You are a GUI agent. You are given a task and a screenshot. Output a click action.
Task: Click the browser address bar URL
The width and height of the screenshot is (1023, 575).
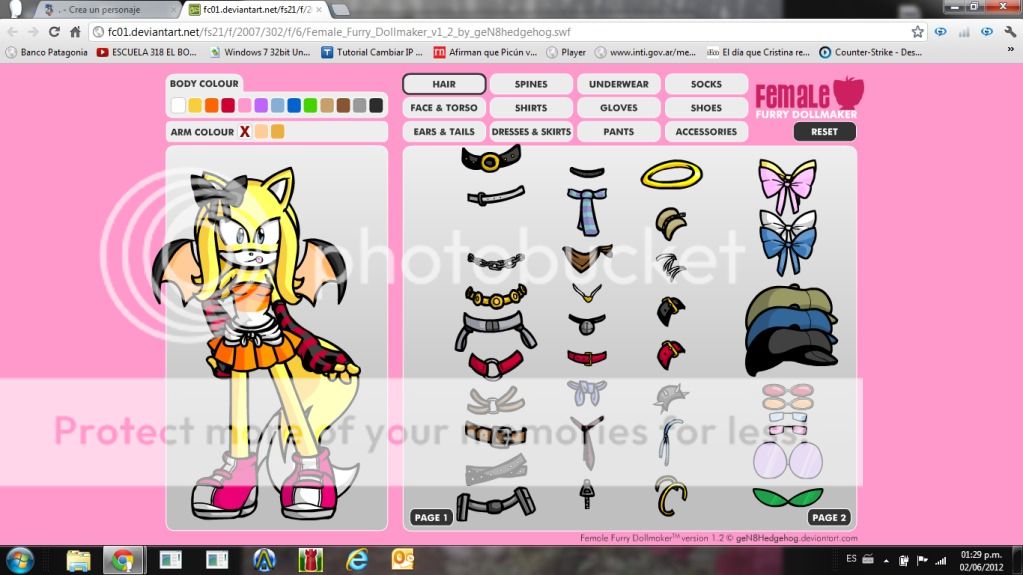click(339, 32)
